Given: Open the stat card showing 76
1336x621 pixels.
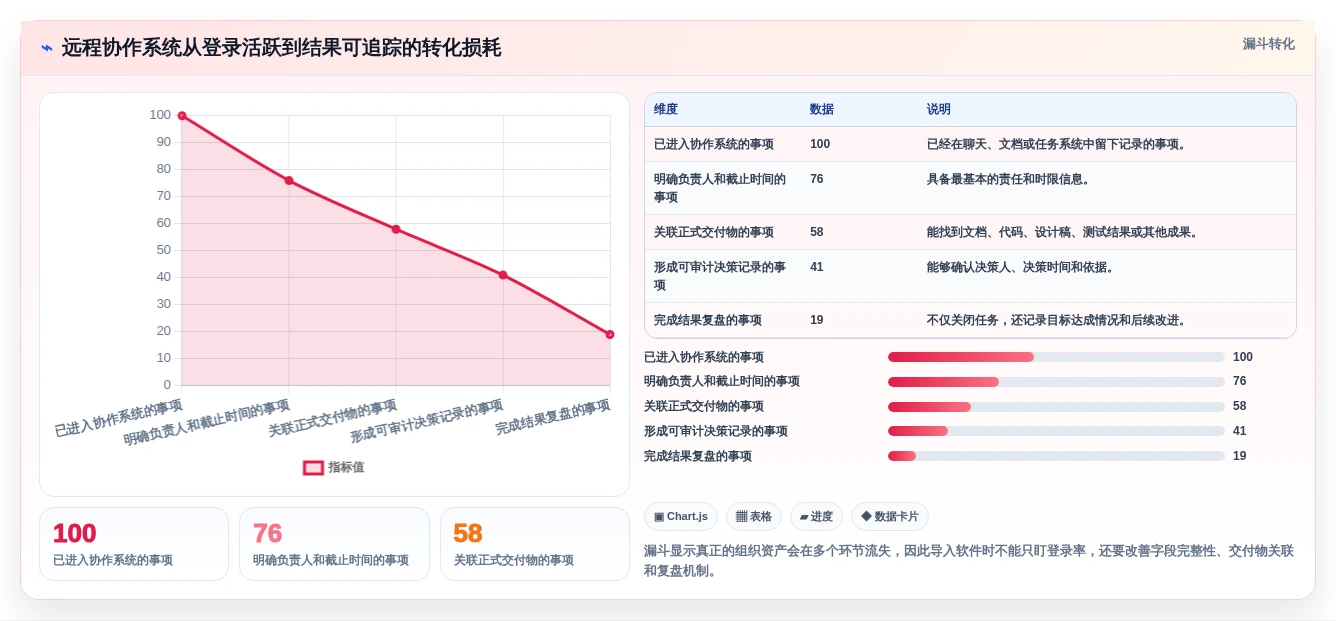Looking at the screenshot, I should [x=334, y=544].
